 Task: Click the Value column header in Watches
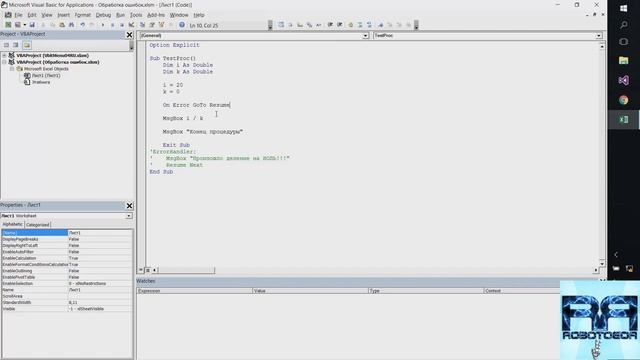310,291
